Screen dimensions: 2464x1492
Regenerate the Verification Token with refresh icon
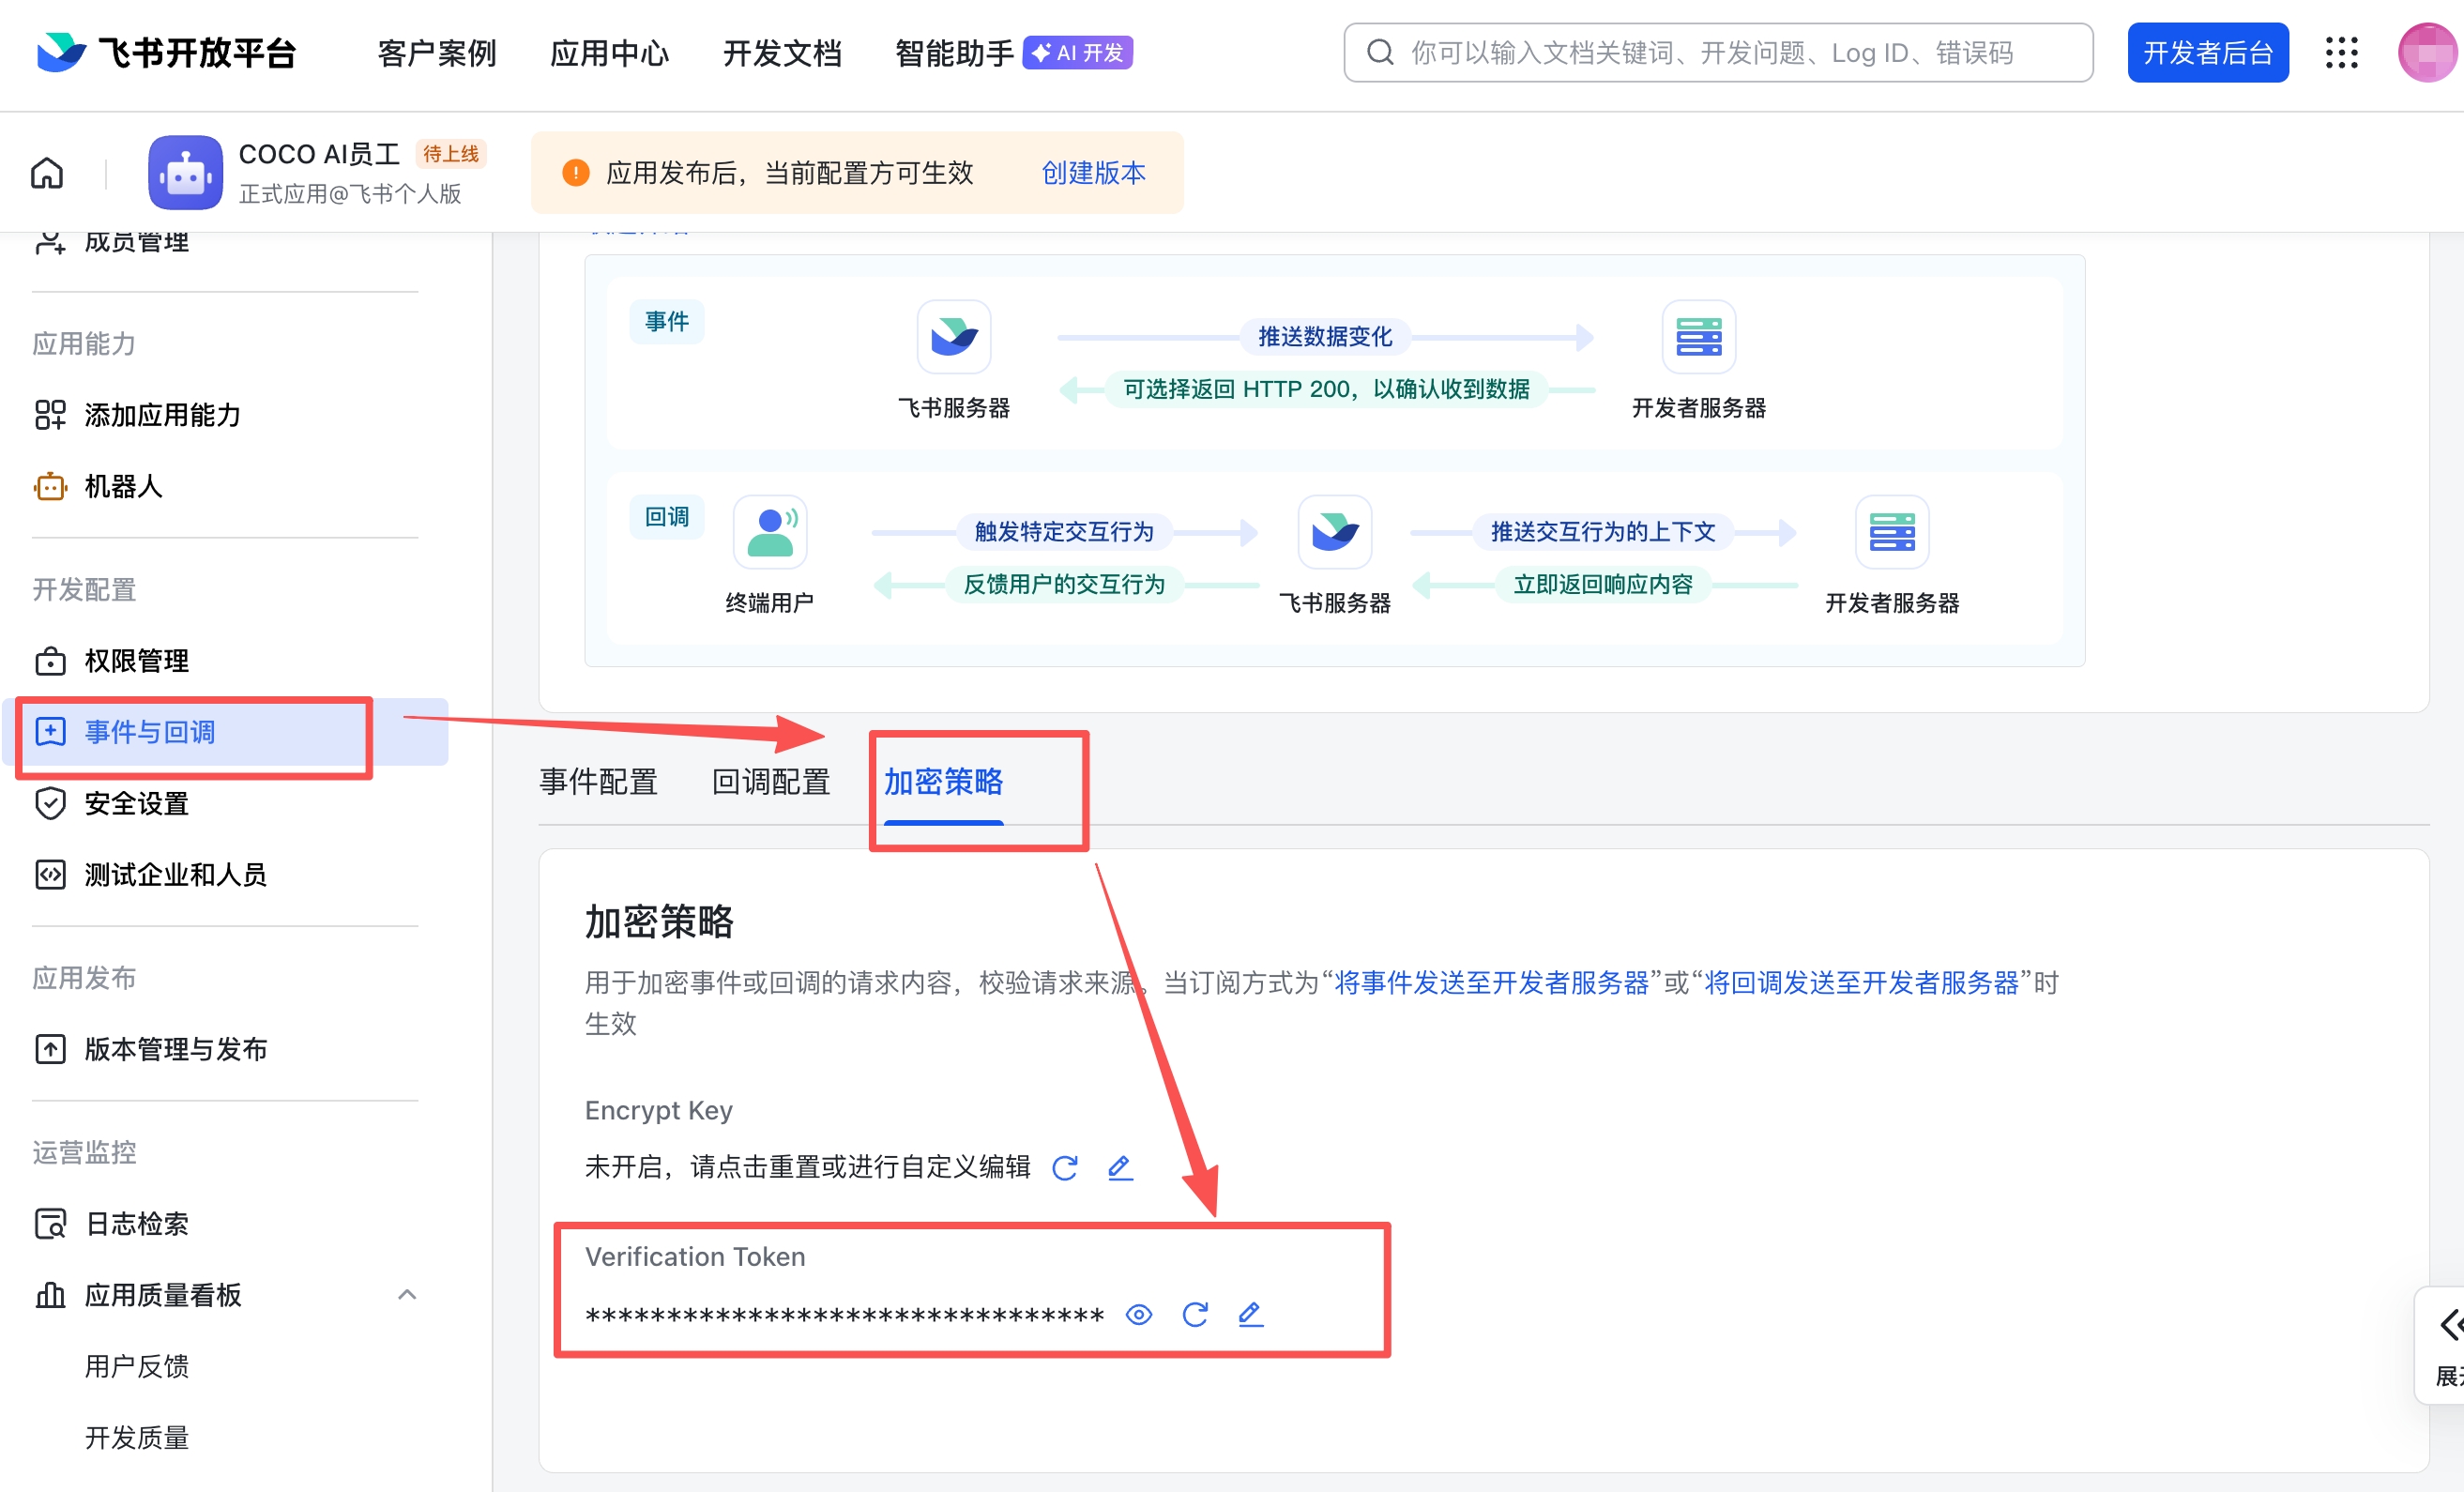click(x=1196, y=1315)
